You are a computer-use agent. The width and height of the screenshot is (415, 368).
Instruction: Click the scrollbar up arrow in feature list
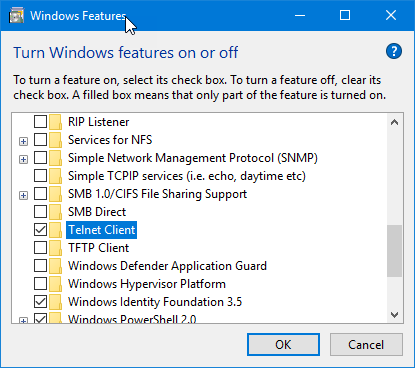point(395,122)
